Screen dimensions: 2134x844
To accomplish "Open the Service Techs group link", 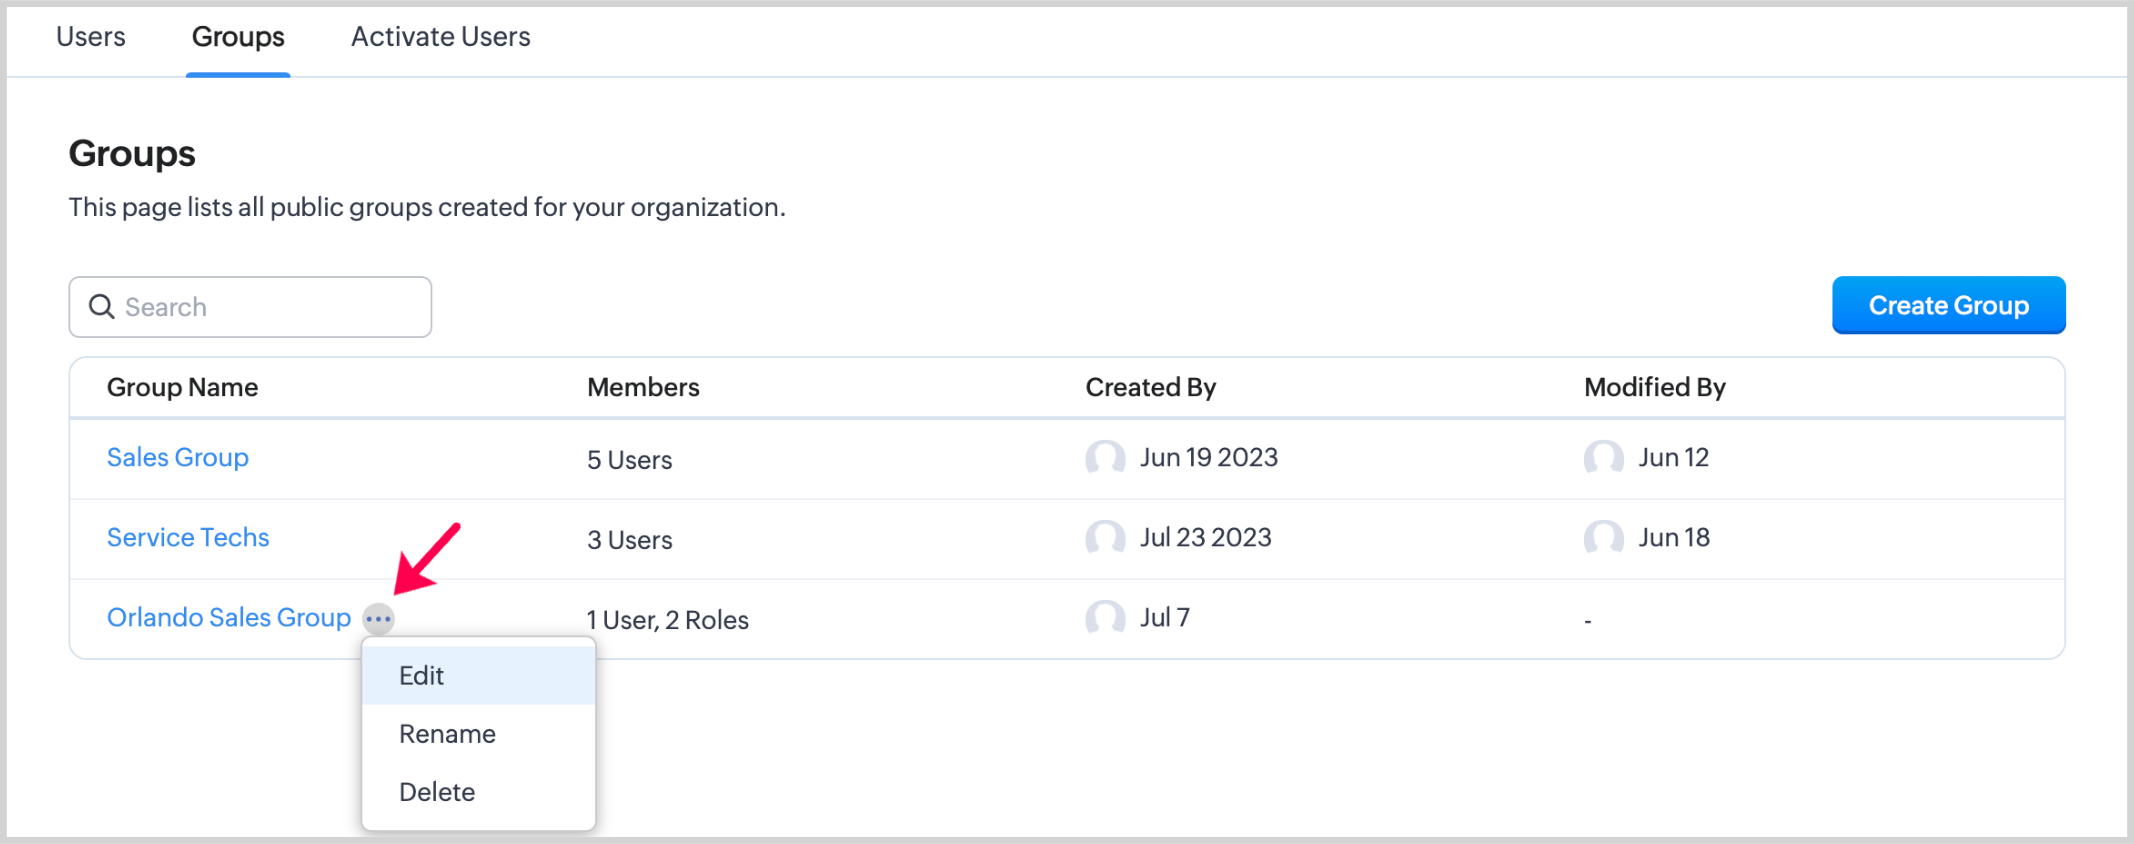I will pyautogui.click(x=188, y=537).
